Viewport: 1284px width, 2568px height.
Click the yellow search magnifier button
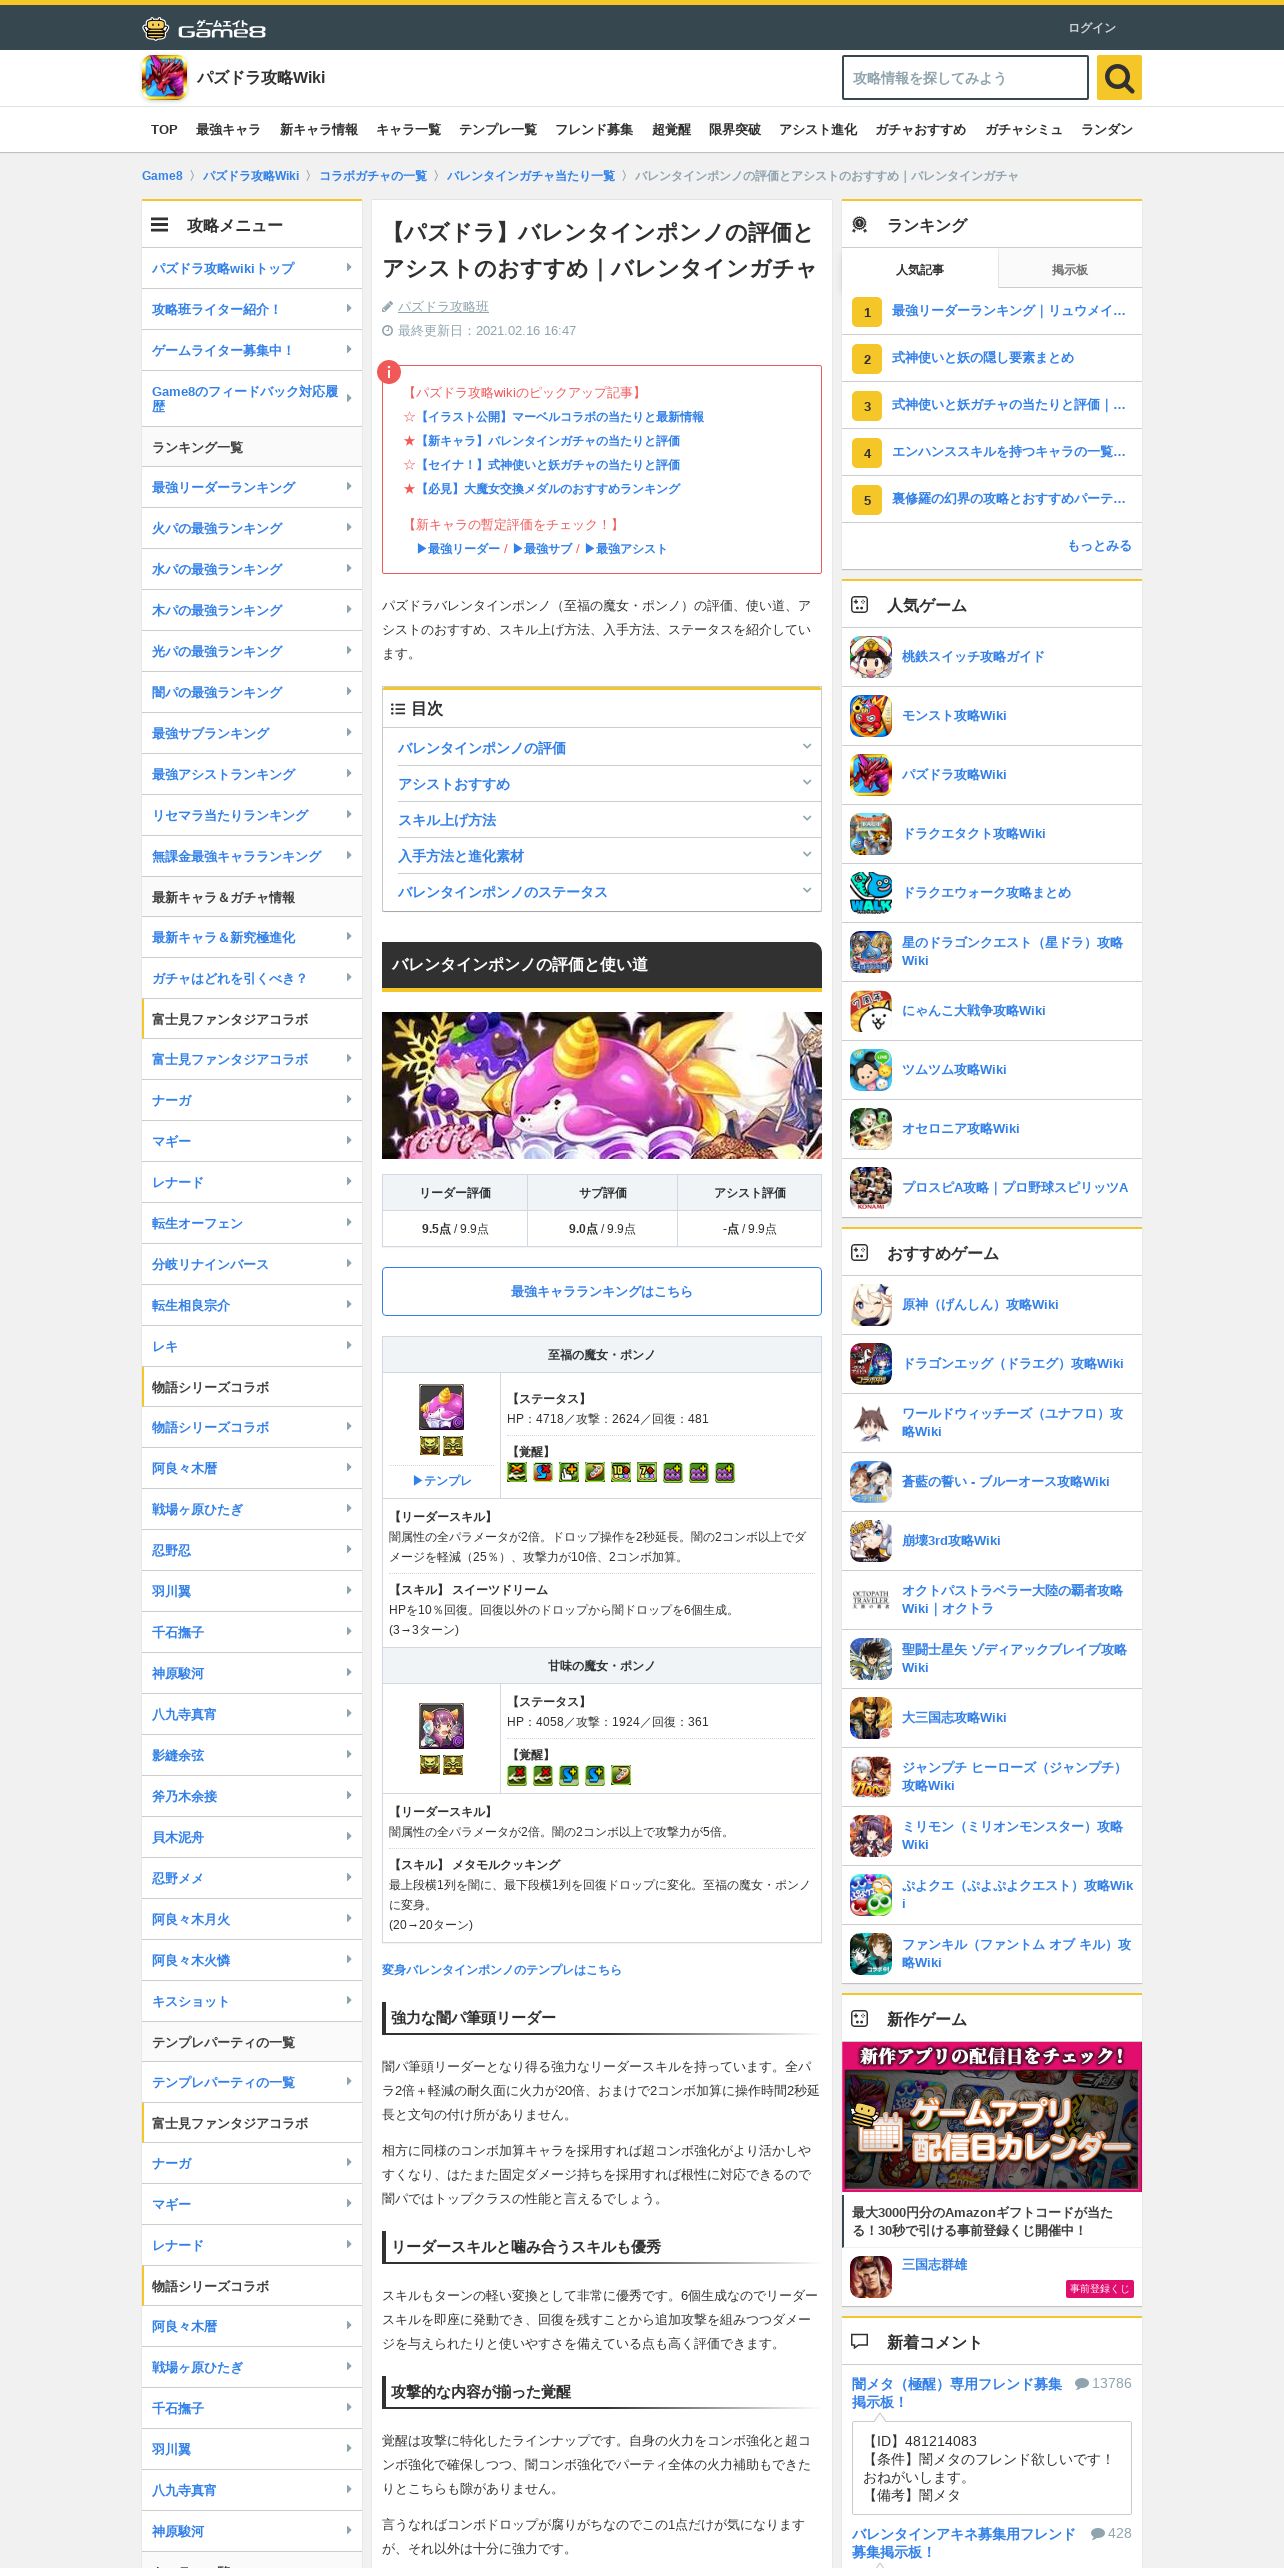tap(1119, 78)
